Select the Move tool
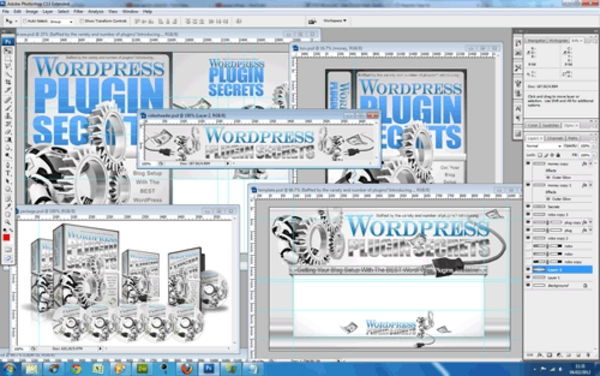The height and width of the screenshot is (376, 600). 8,50
